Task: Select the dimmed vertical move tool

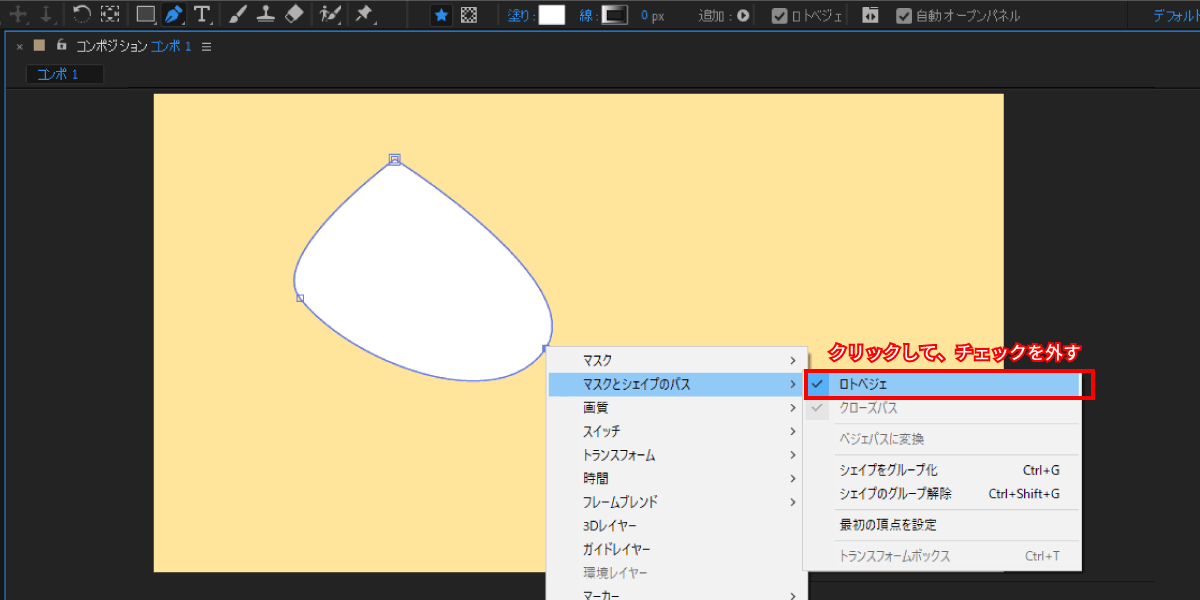Action: click(45, 15)
